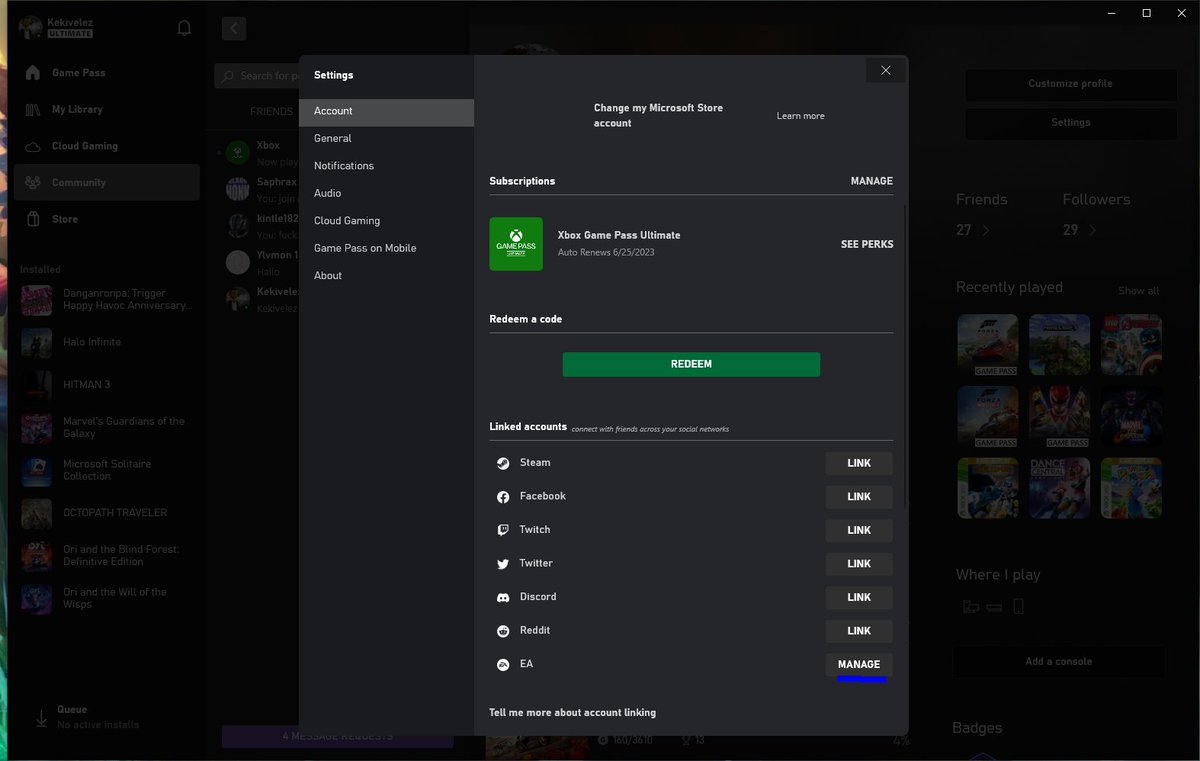Open Microsoft Solitaire Collection icon
Viewport: 1200px width, 761px height.
click(x=37, y=471)
